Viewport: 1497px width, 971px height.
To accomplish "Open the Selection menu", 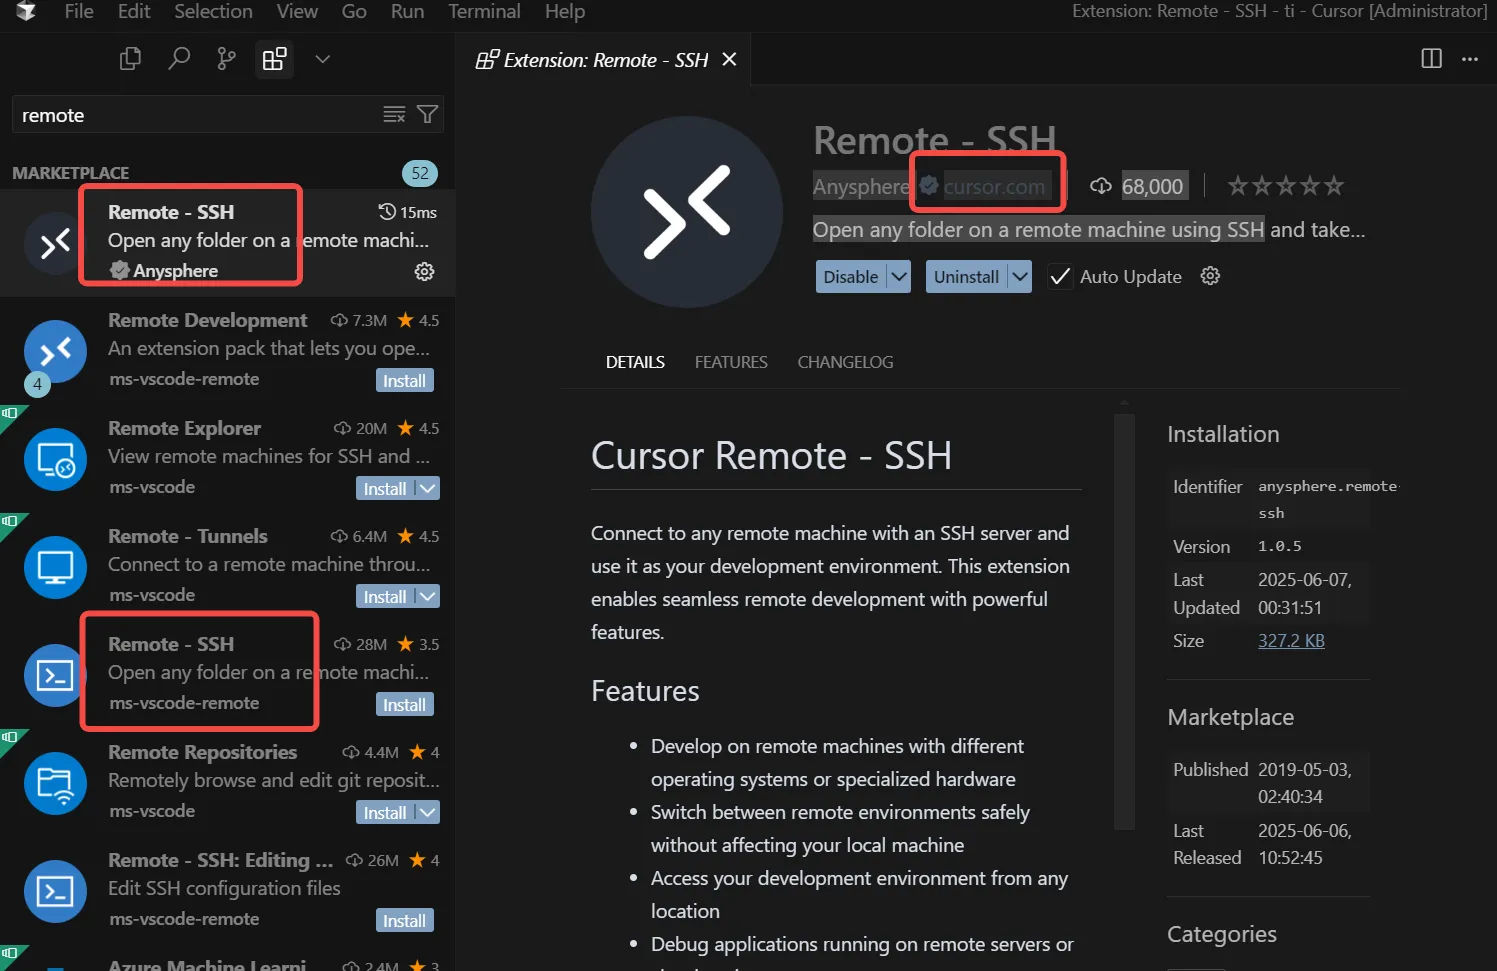I will click(x=213, y=12).
